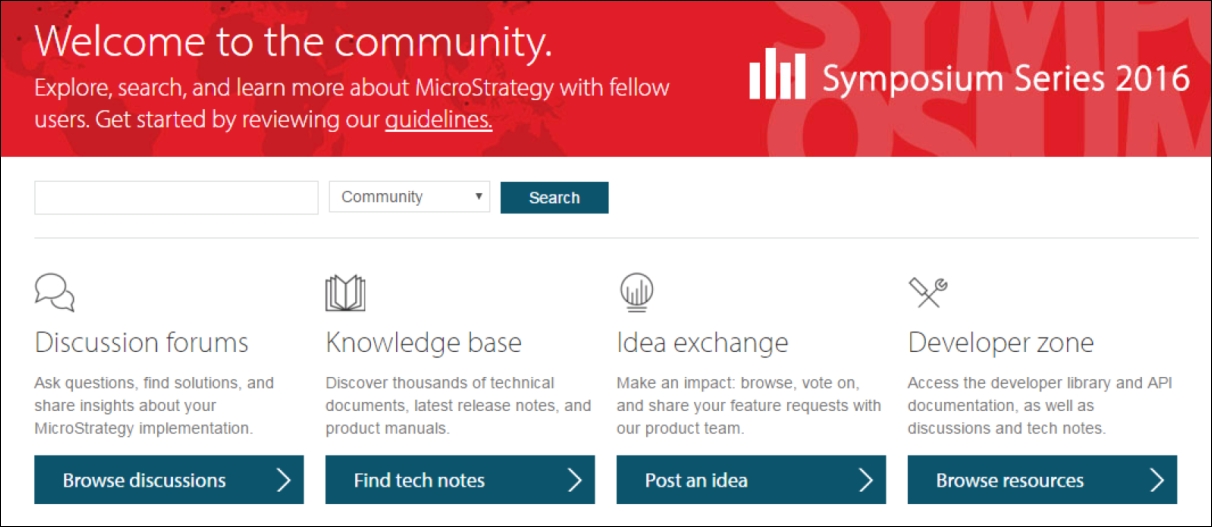
Task: Click the wrench and screwdriver Developer zone icon
Action: (x=927, y=292)
